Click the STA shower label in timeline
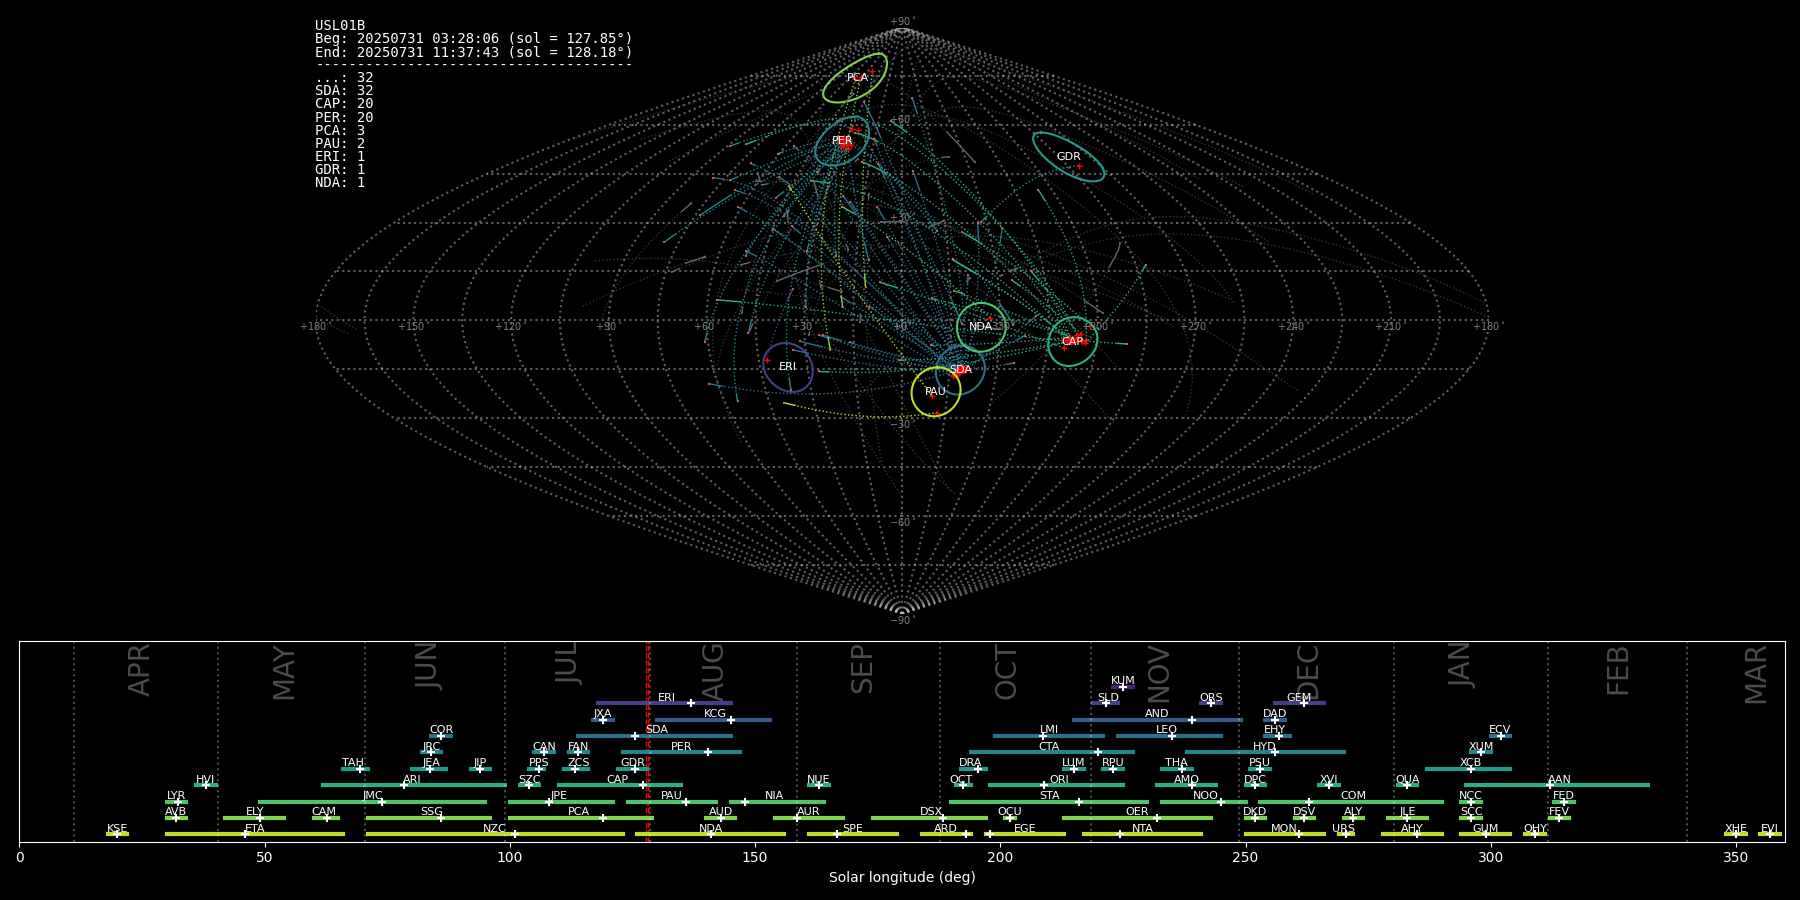This screenshot has width=1800, height=900. coord(1049,796)
